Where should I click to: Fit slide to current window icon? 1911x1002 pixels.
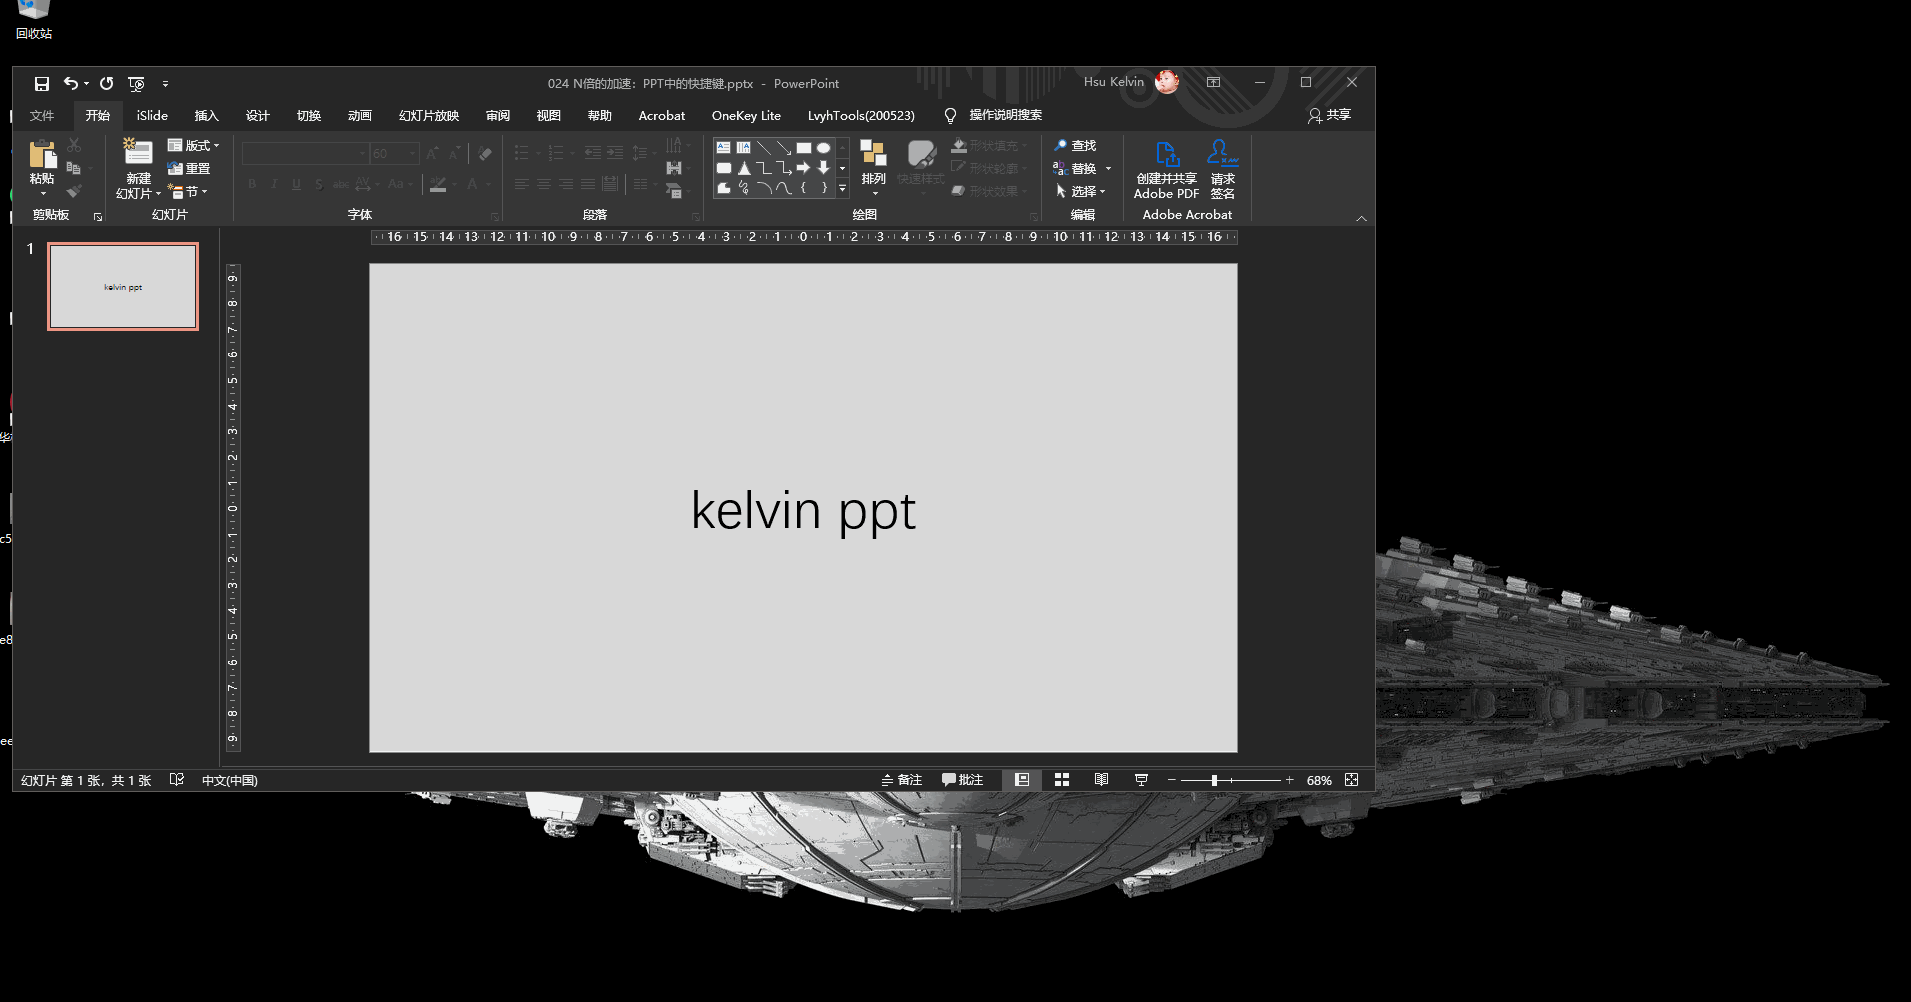click(x=1352, y=780)
